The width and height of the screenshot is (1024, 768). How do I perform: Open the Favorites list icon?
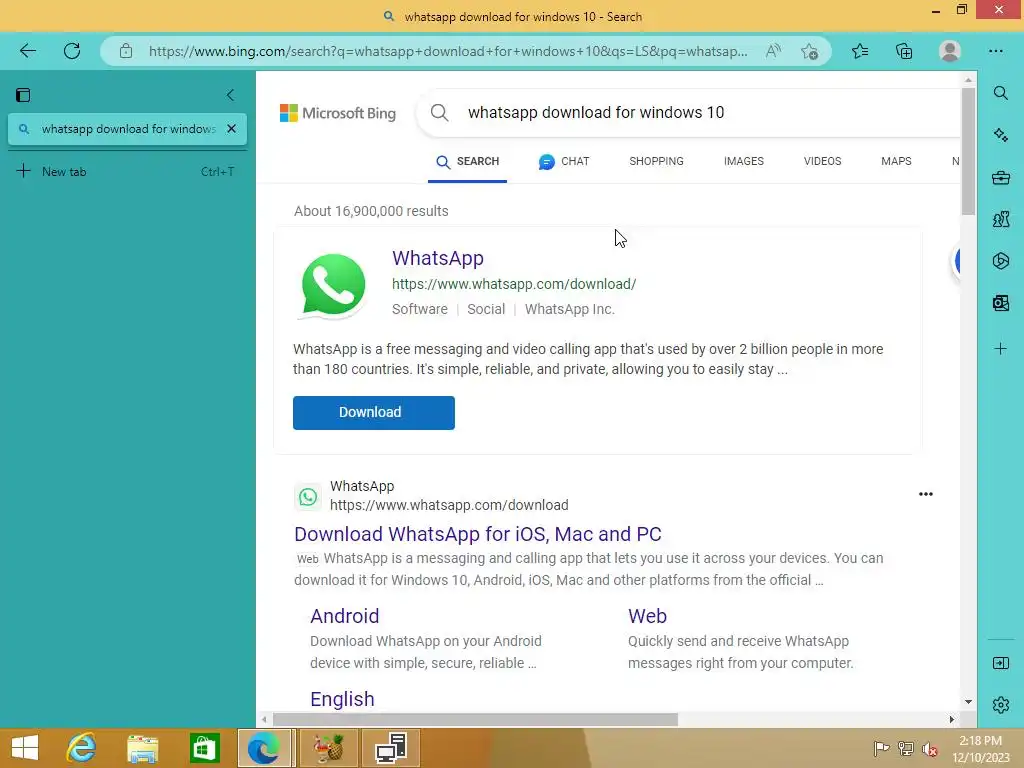coord(860,51)
